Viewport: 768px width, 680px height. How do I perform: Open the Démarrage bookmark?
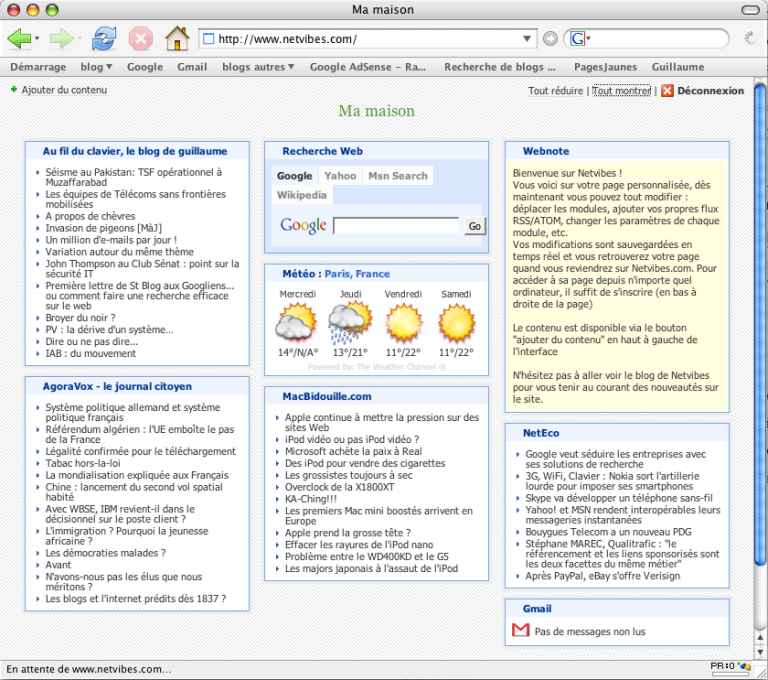(x=38, y=67)
